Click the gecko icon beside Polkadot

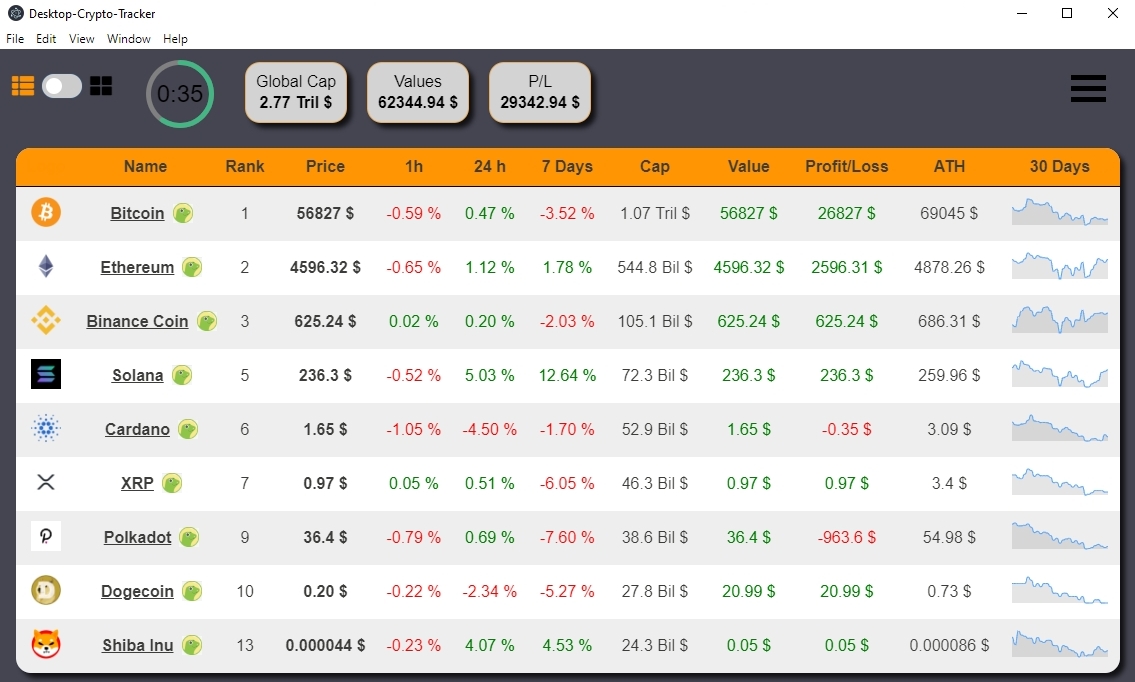(189, 537)
